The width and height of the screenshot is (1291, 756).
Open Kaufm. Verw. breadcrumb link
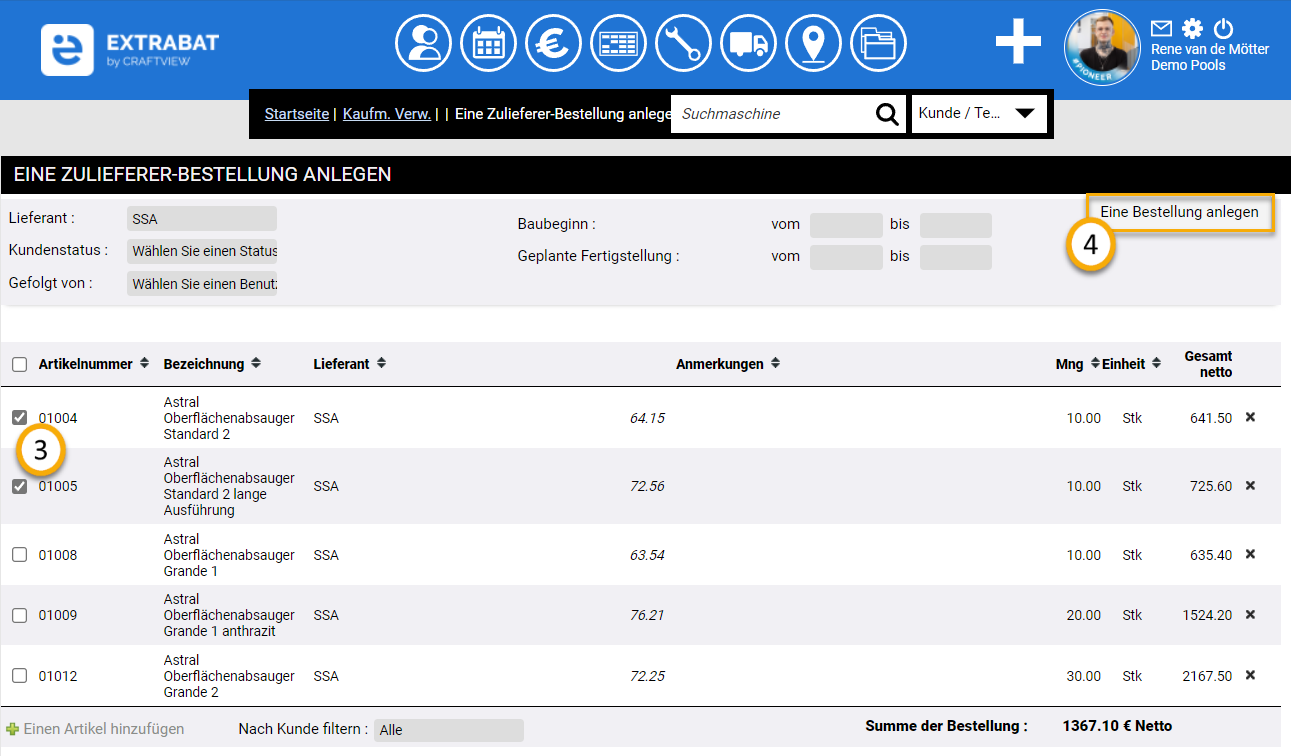pos(387,114)
